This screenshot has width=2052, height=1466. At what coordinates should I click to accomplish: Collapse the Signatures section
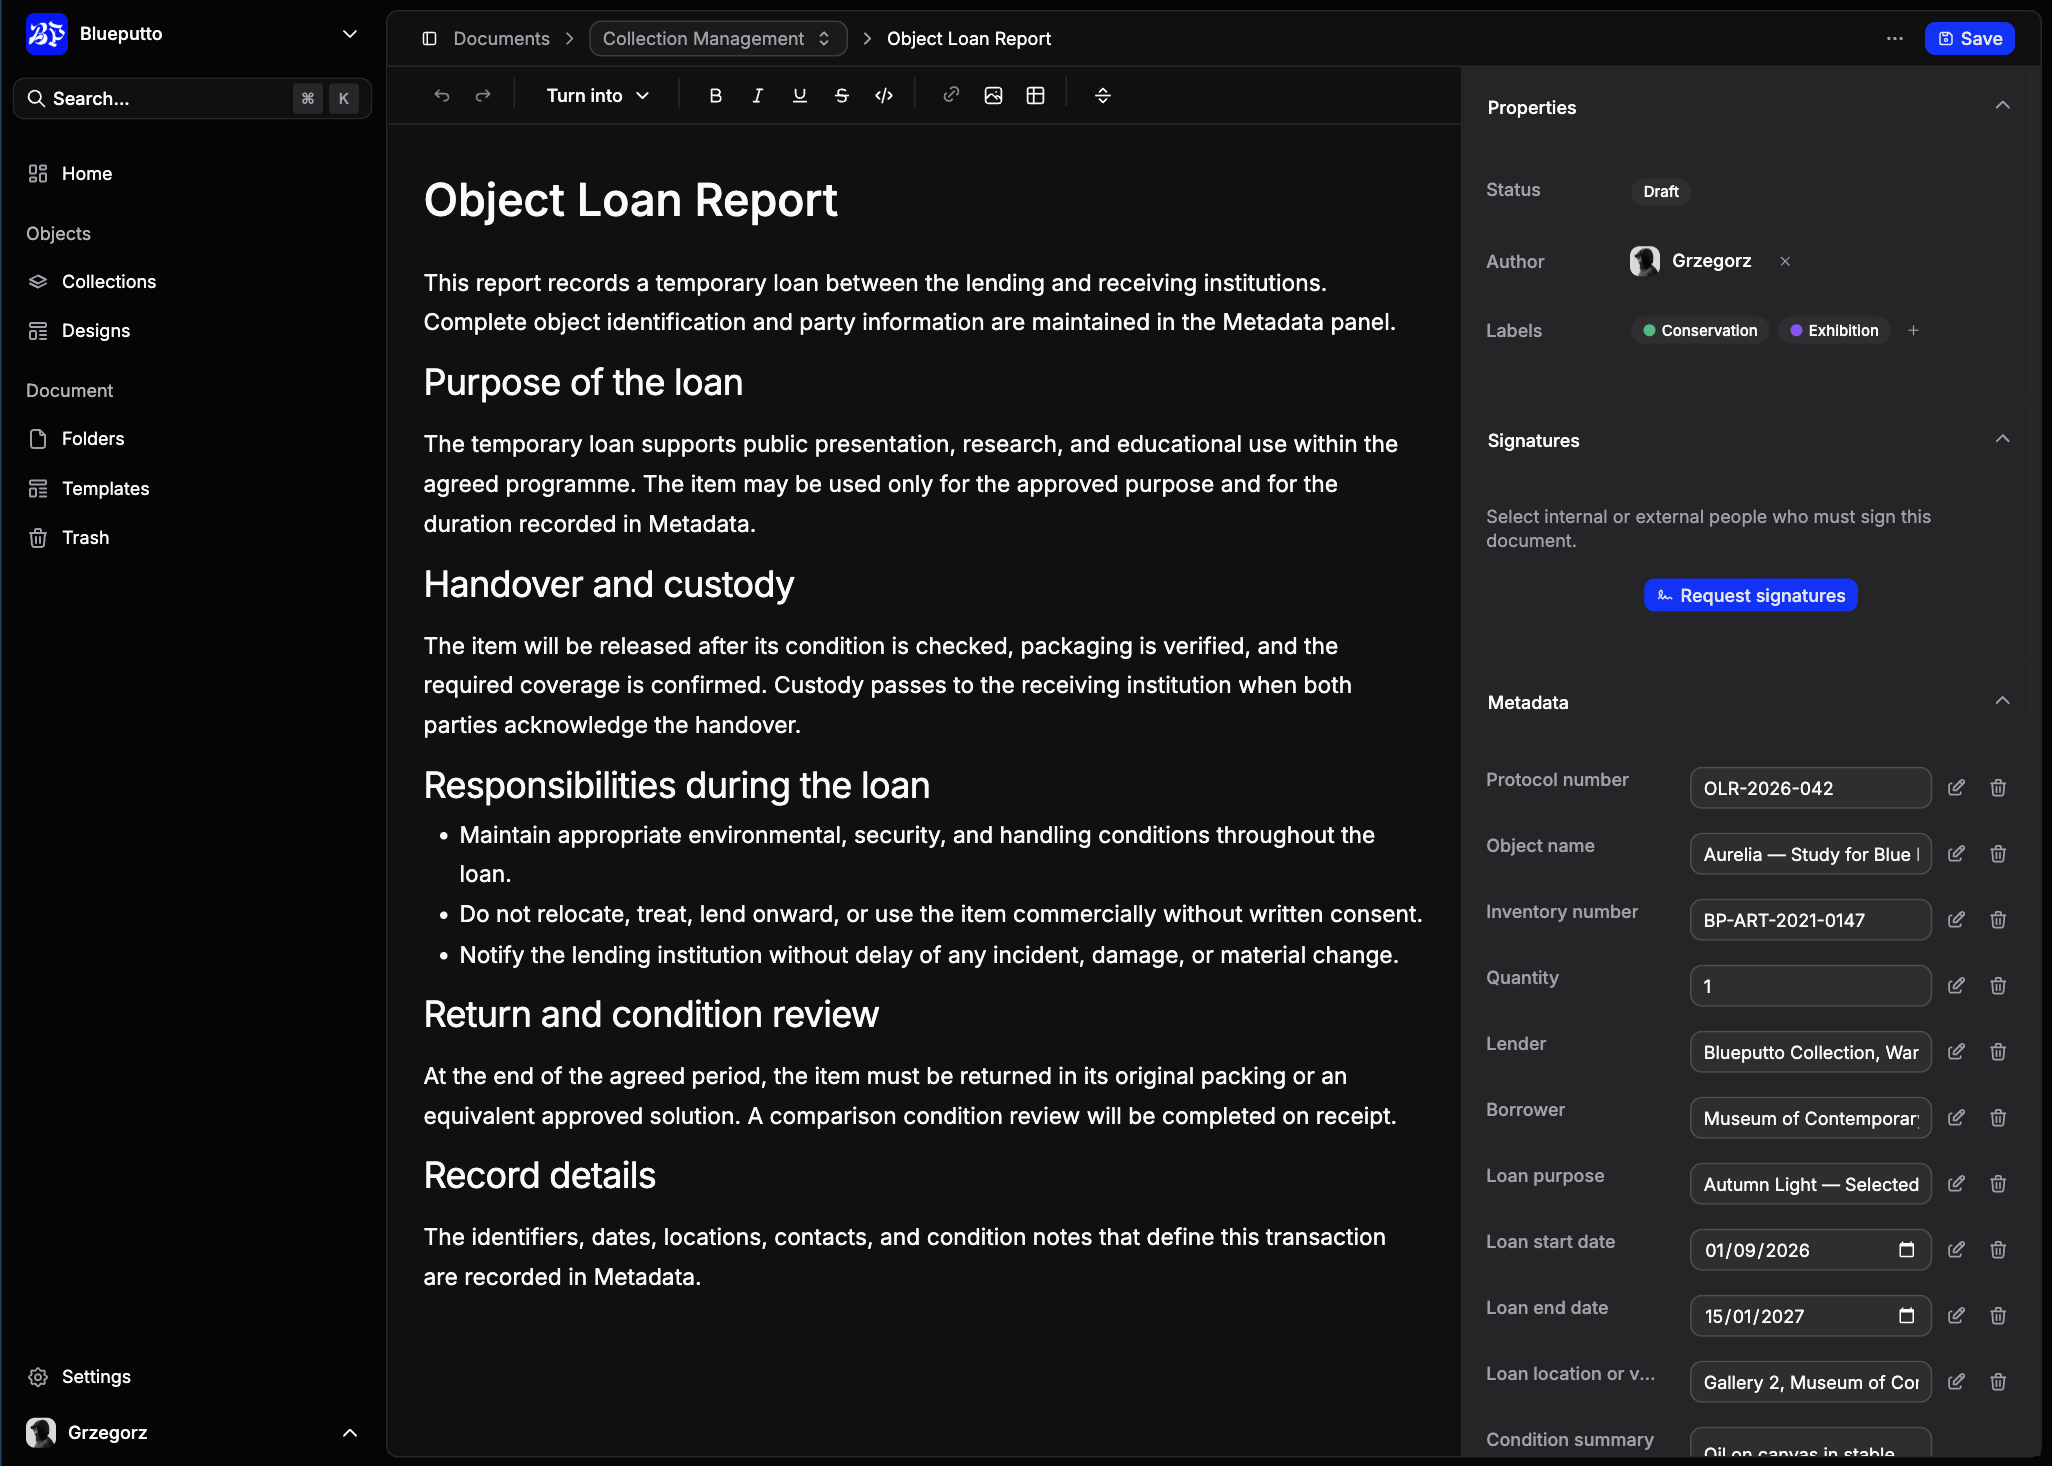pyautogui.click(x=2002, y=440)
